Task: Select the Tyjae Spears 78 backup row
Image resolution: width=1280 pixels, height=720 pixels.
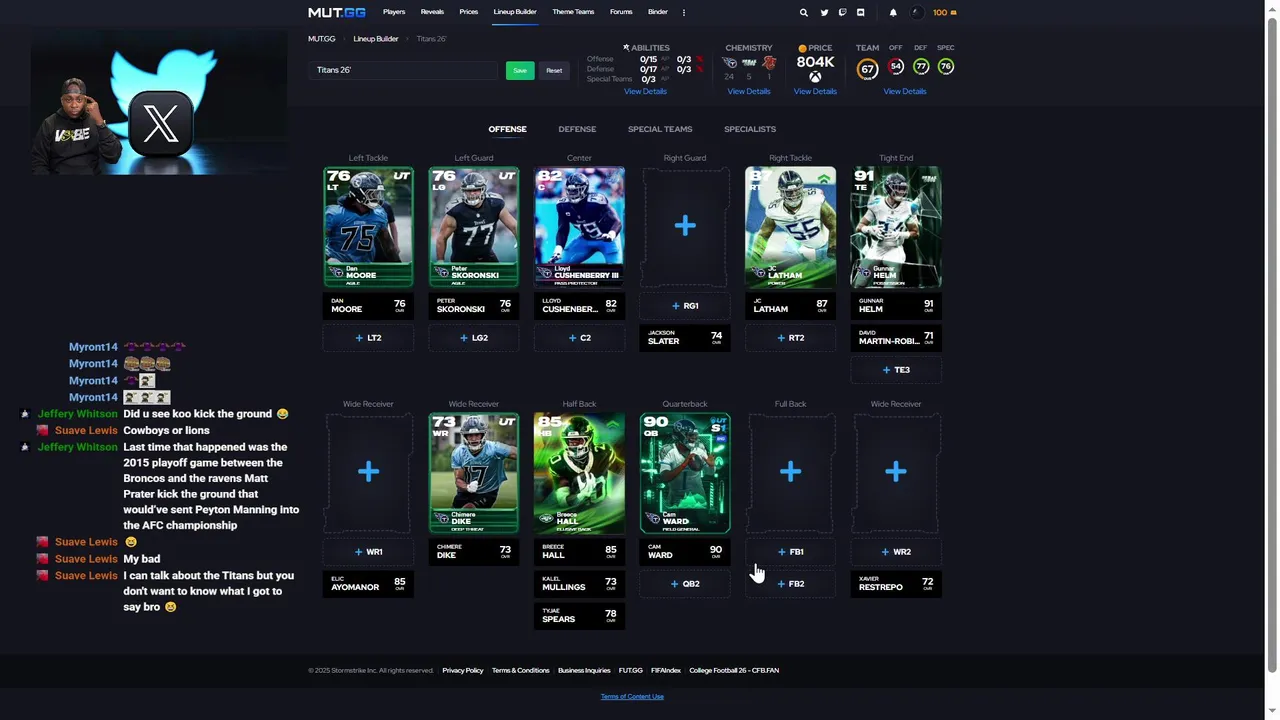Action: [x=579, y=616]
